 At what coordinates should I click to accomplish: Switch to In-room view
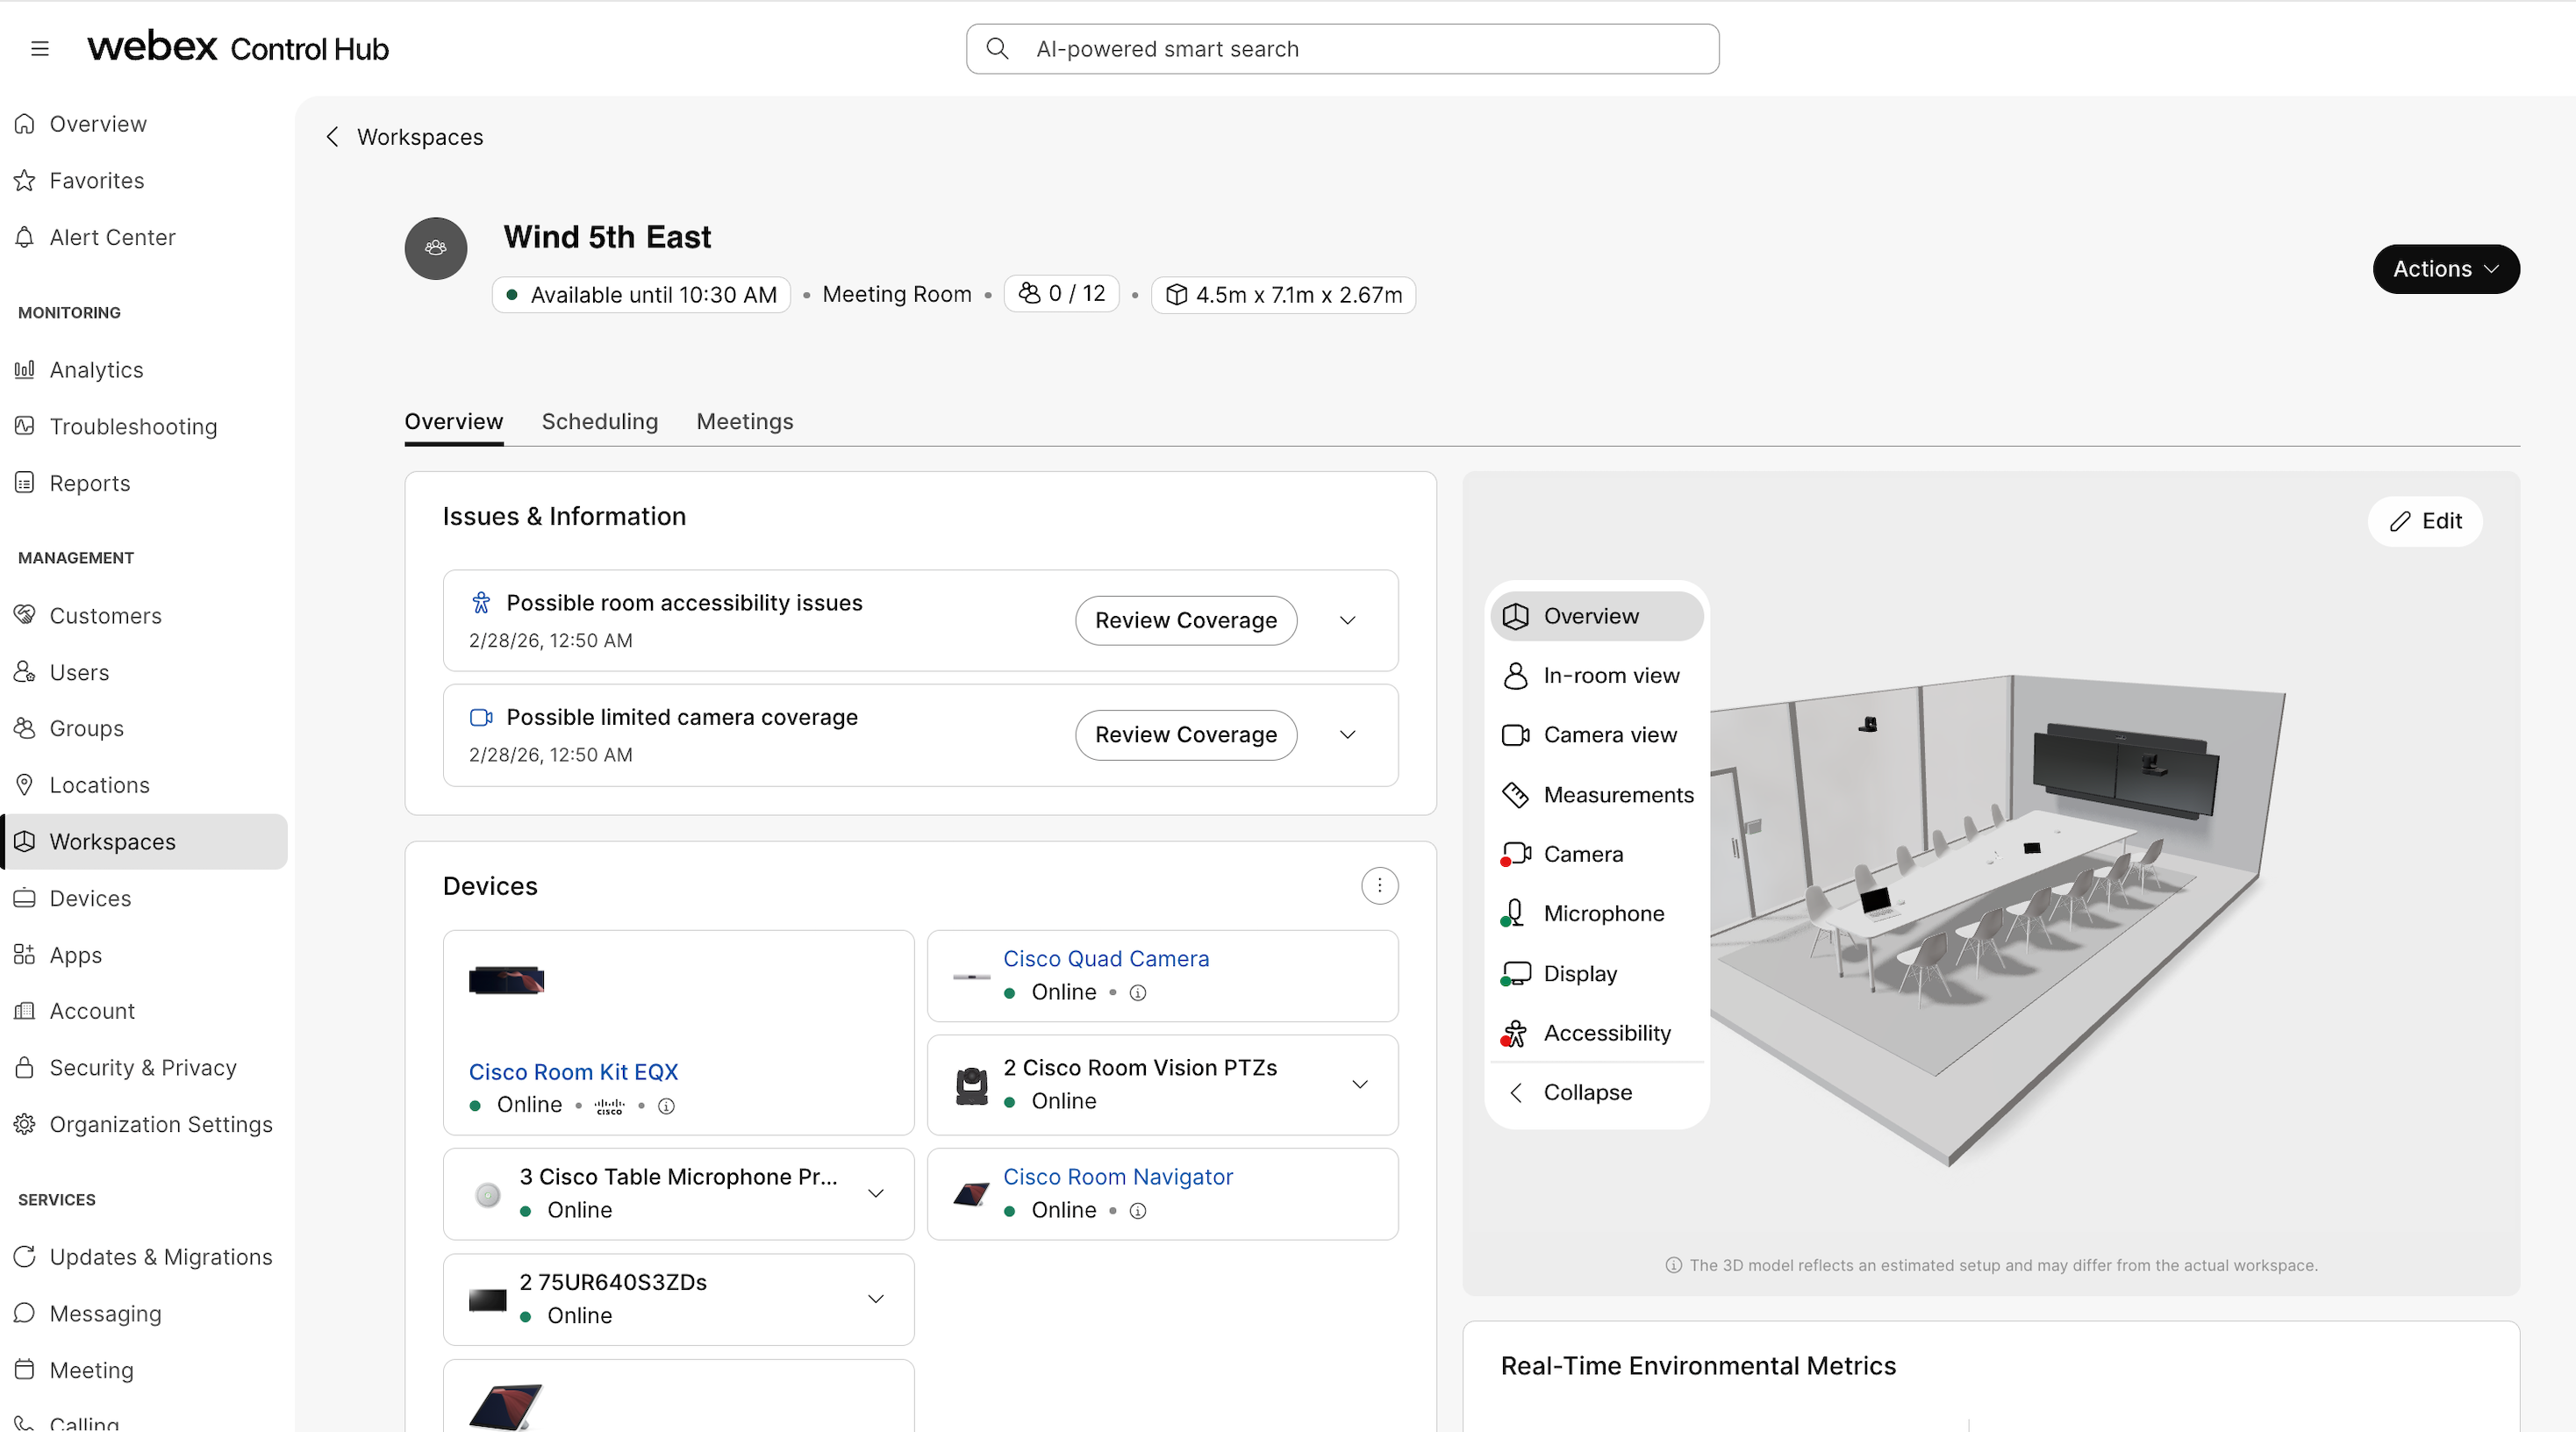1596,675
